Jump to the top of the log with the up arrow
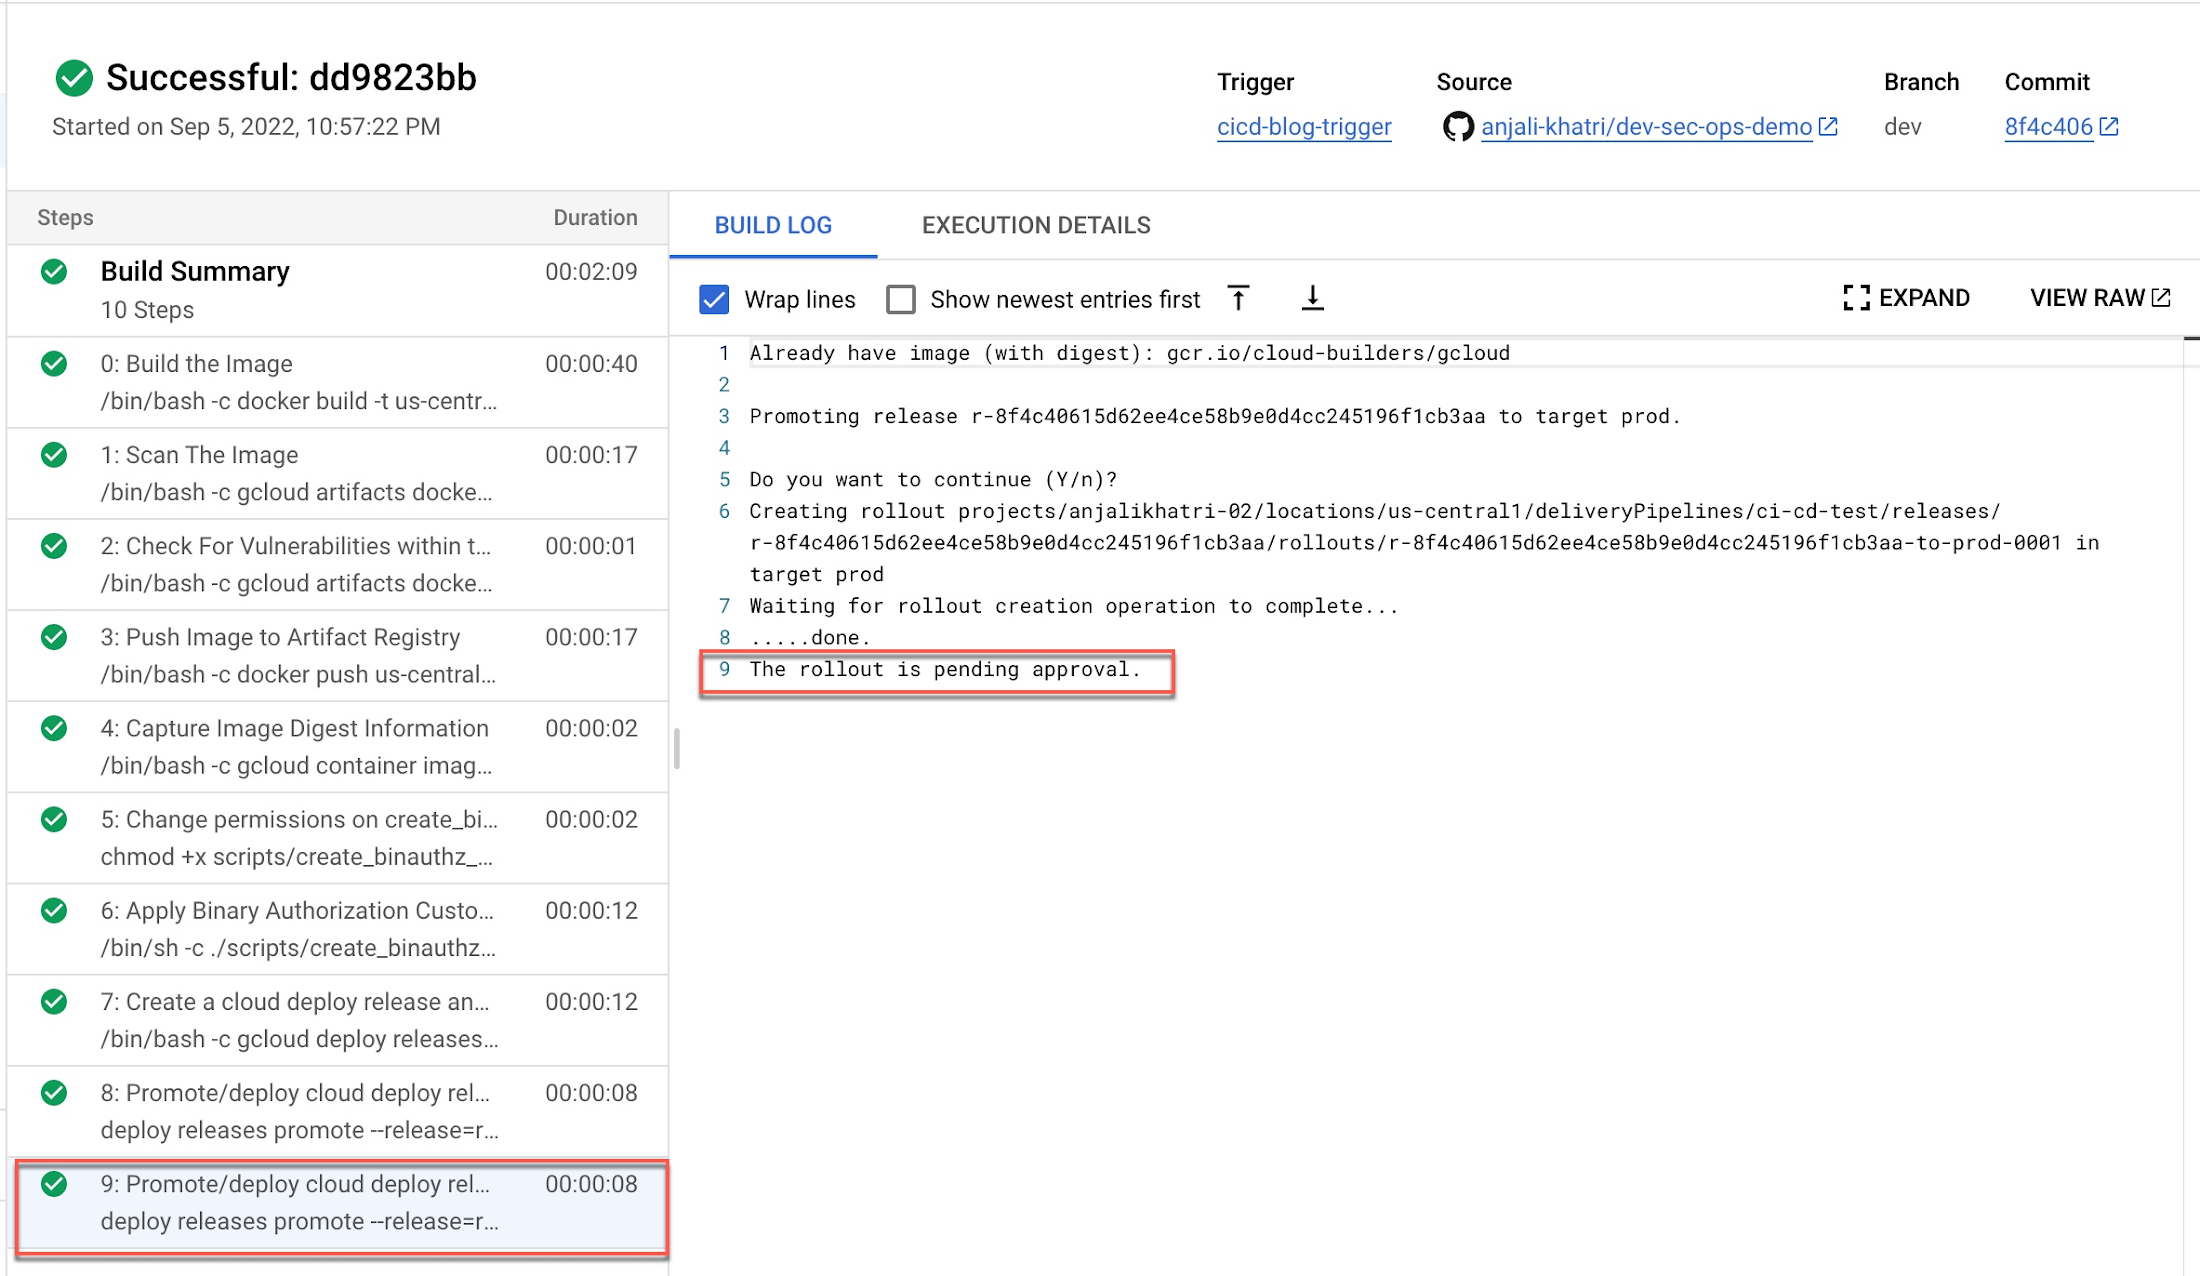Image resolution: width=2200 pixels, height=1276 pixels. pos(1238,299)
